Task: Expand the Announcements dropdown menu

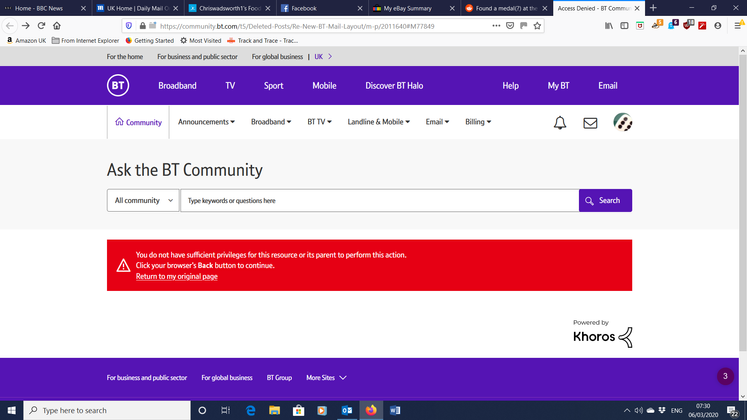Action: [x=206, y=122]
